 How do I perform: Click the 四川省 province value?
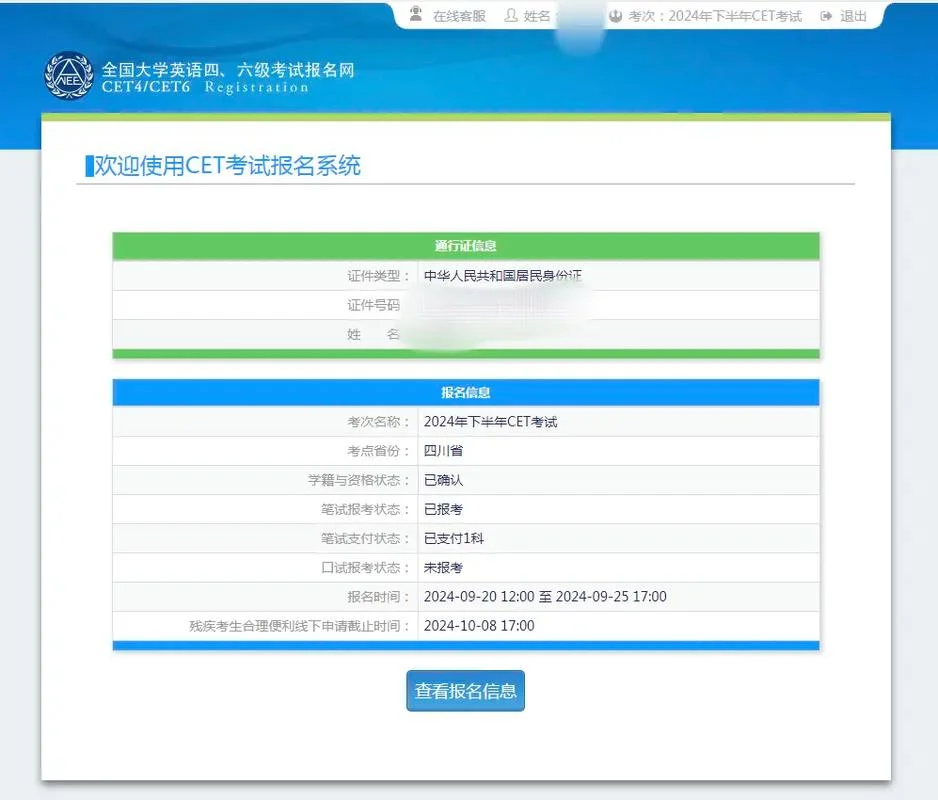coord(443,451)
